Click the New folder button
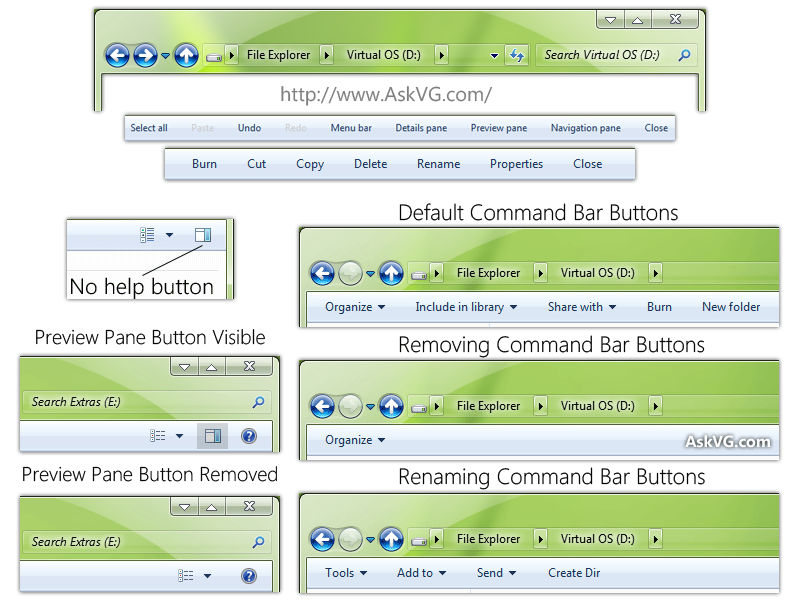Viewport: 800px width, 600px height. [733, 307]
